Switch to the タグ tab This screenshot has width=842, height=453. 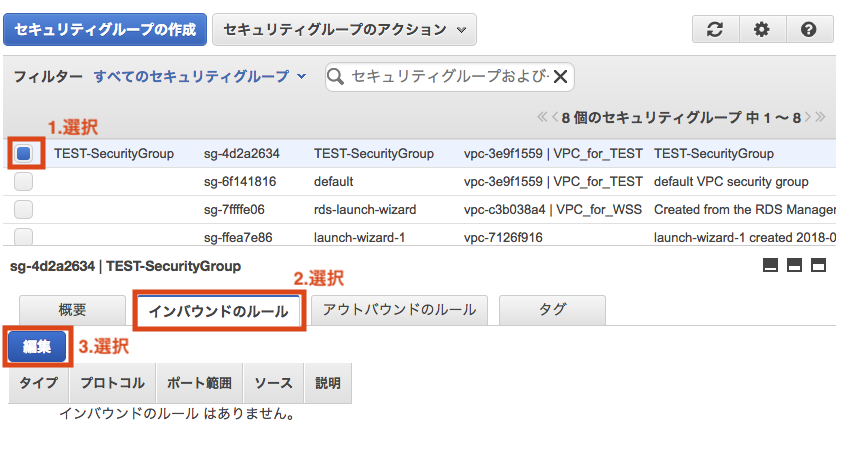(552, 310)
